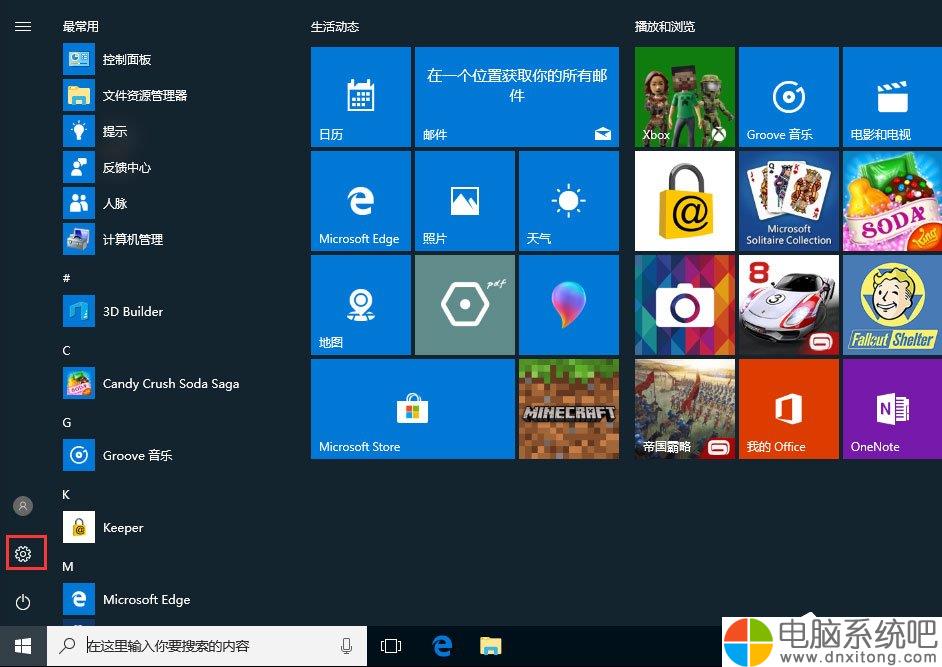
Task: Open the 邮件 mail tile
Action: (x=517, y=97)
